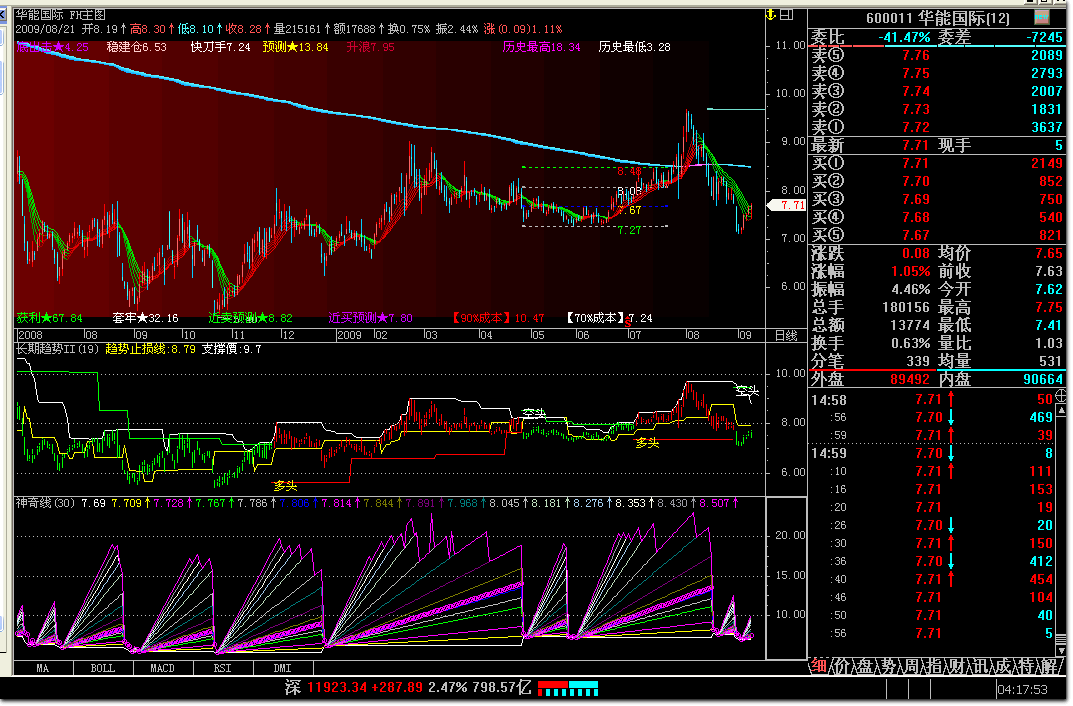Select the 势 trend tab
The height and width of the screenshot is (706, 1073).
[x=888, y=666]
